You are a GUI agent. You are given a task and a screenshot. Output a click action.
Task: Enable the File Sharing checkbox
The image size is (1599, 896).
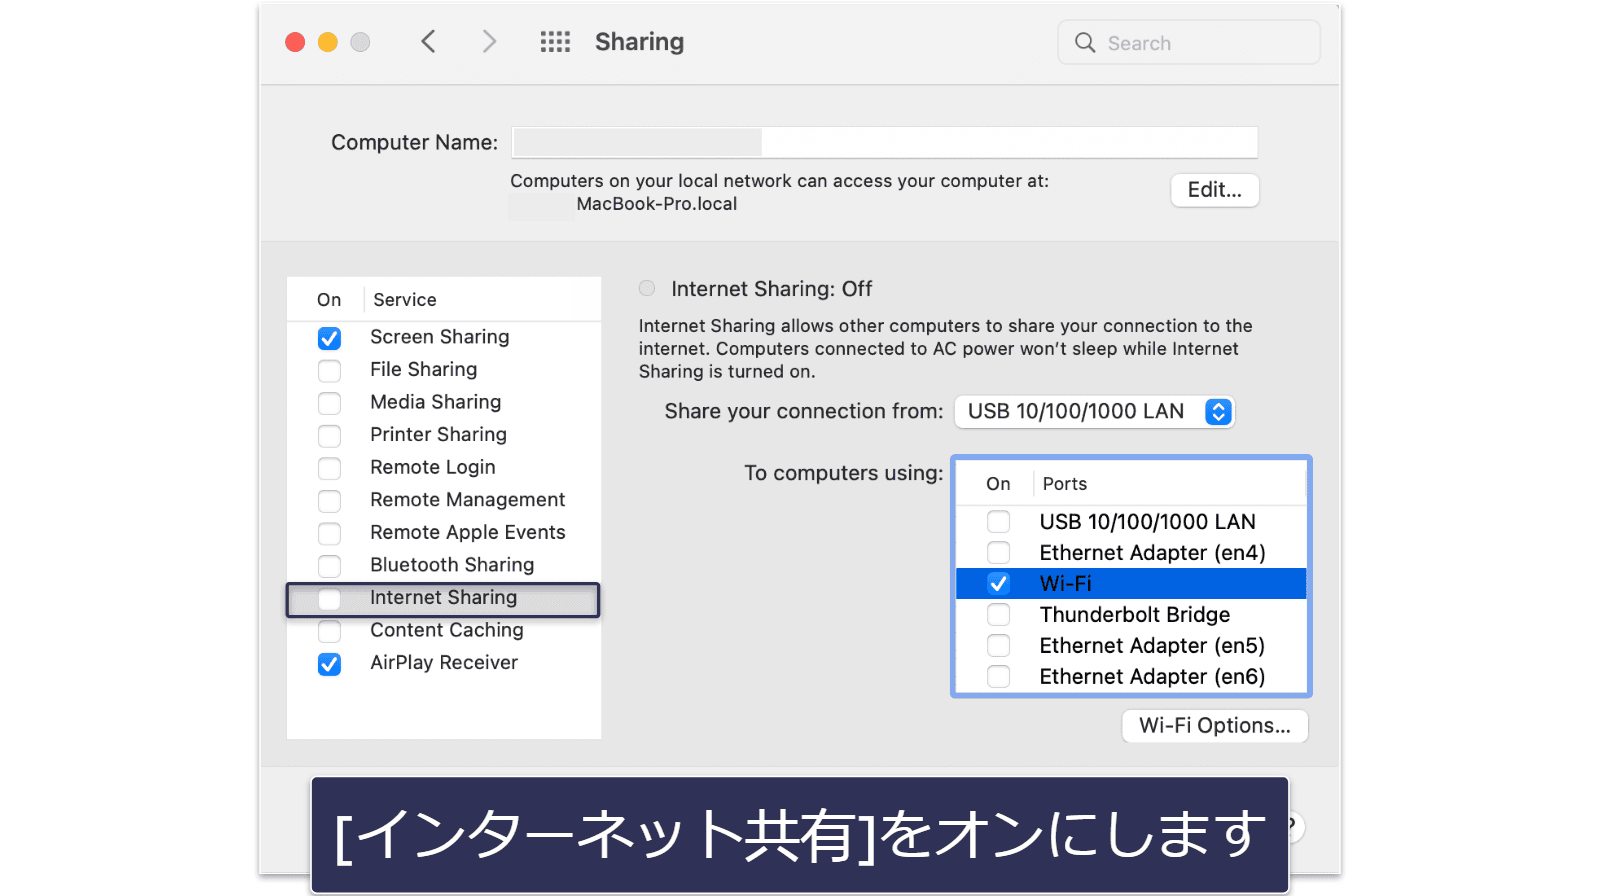(x=329, y=371)
